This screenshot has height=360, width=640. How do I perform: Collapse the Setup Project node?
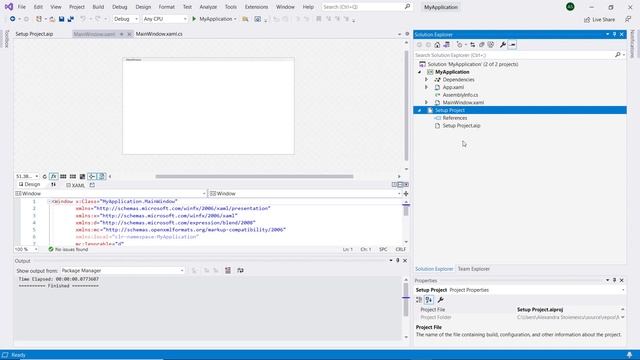420,110
